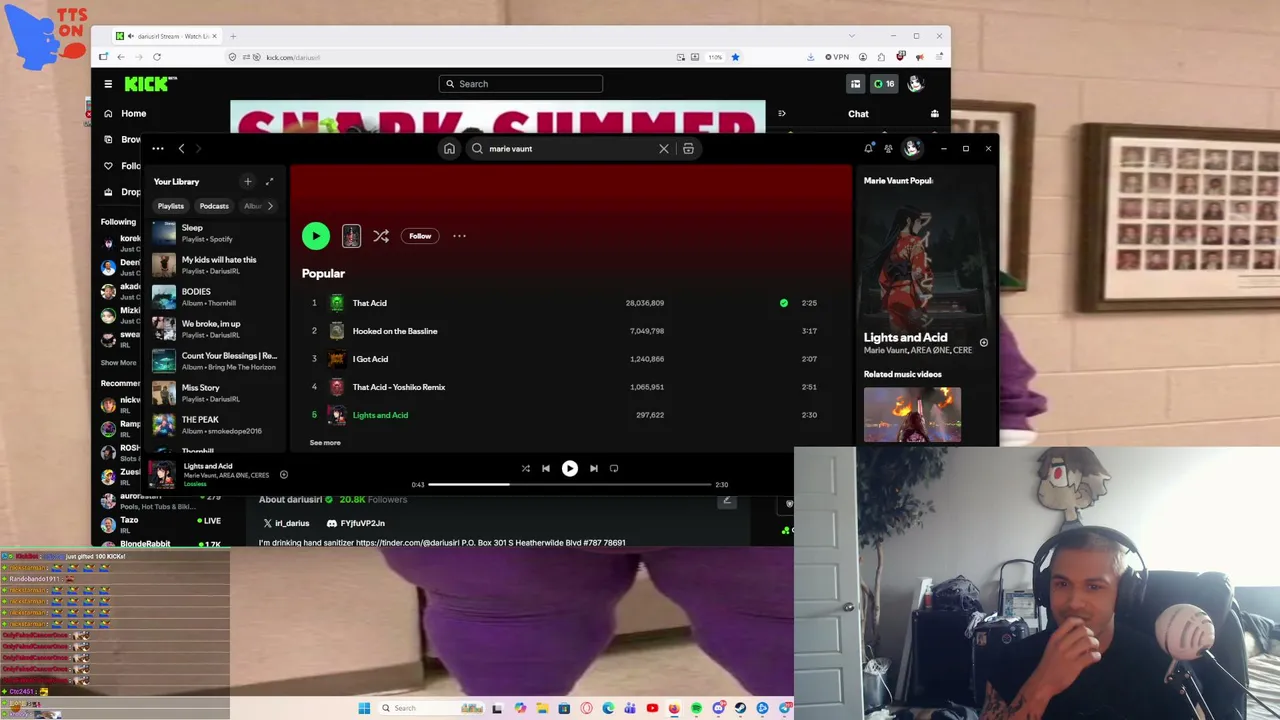Skip to previous track
Screen dimensions: 1280x720
coord(546,468)
